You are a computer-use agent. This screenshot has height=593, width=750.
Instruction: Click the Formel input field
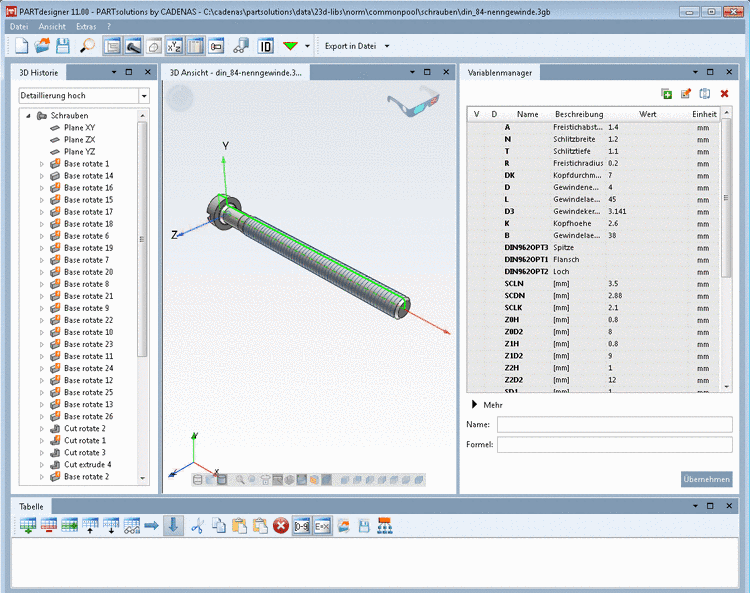(x=614, y=444)
